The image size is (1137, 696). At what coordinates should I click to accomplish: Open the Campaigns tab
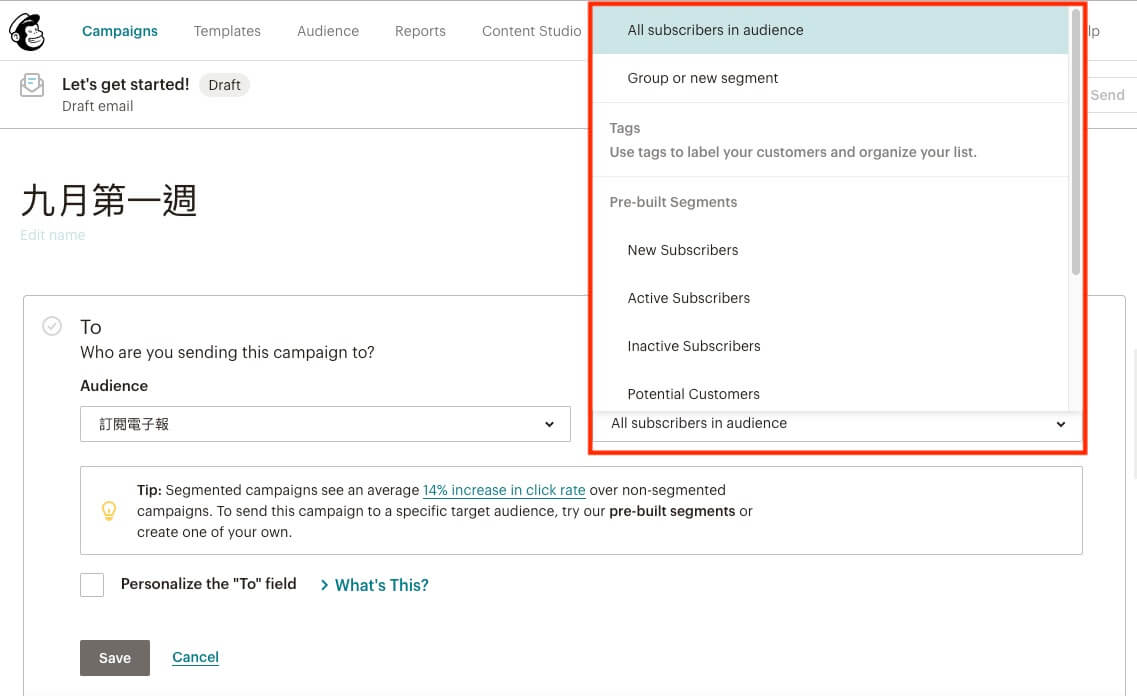pyautogui.click(x=120, y=31)
